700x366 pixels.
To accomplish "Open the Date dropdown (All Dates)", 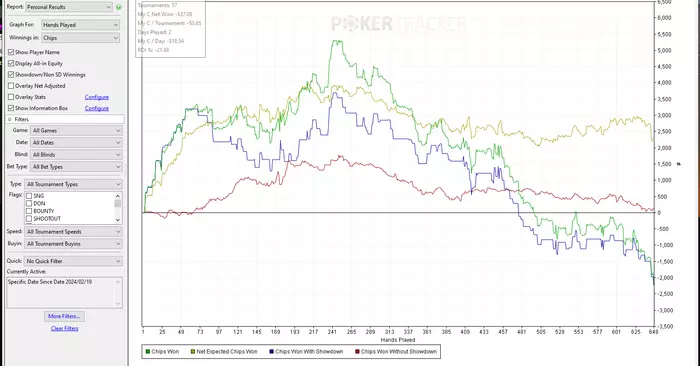I will pos(76,142).
